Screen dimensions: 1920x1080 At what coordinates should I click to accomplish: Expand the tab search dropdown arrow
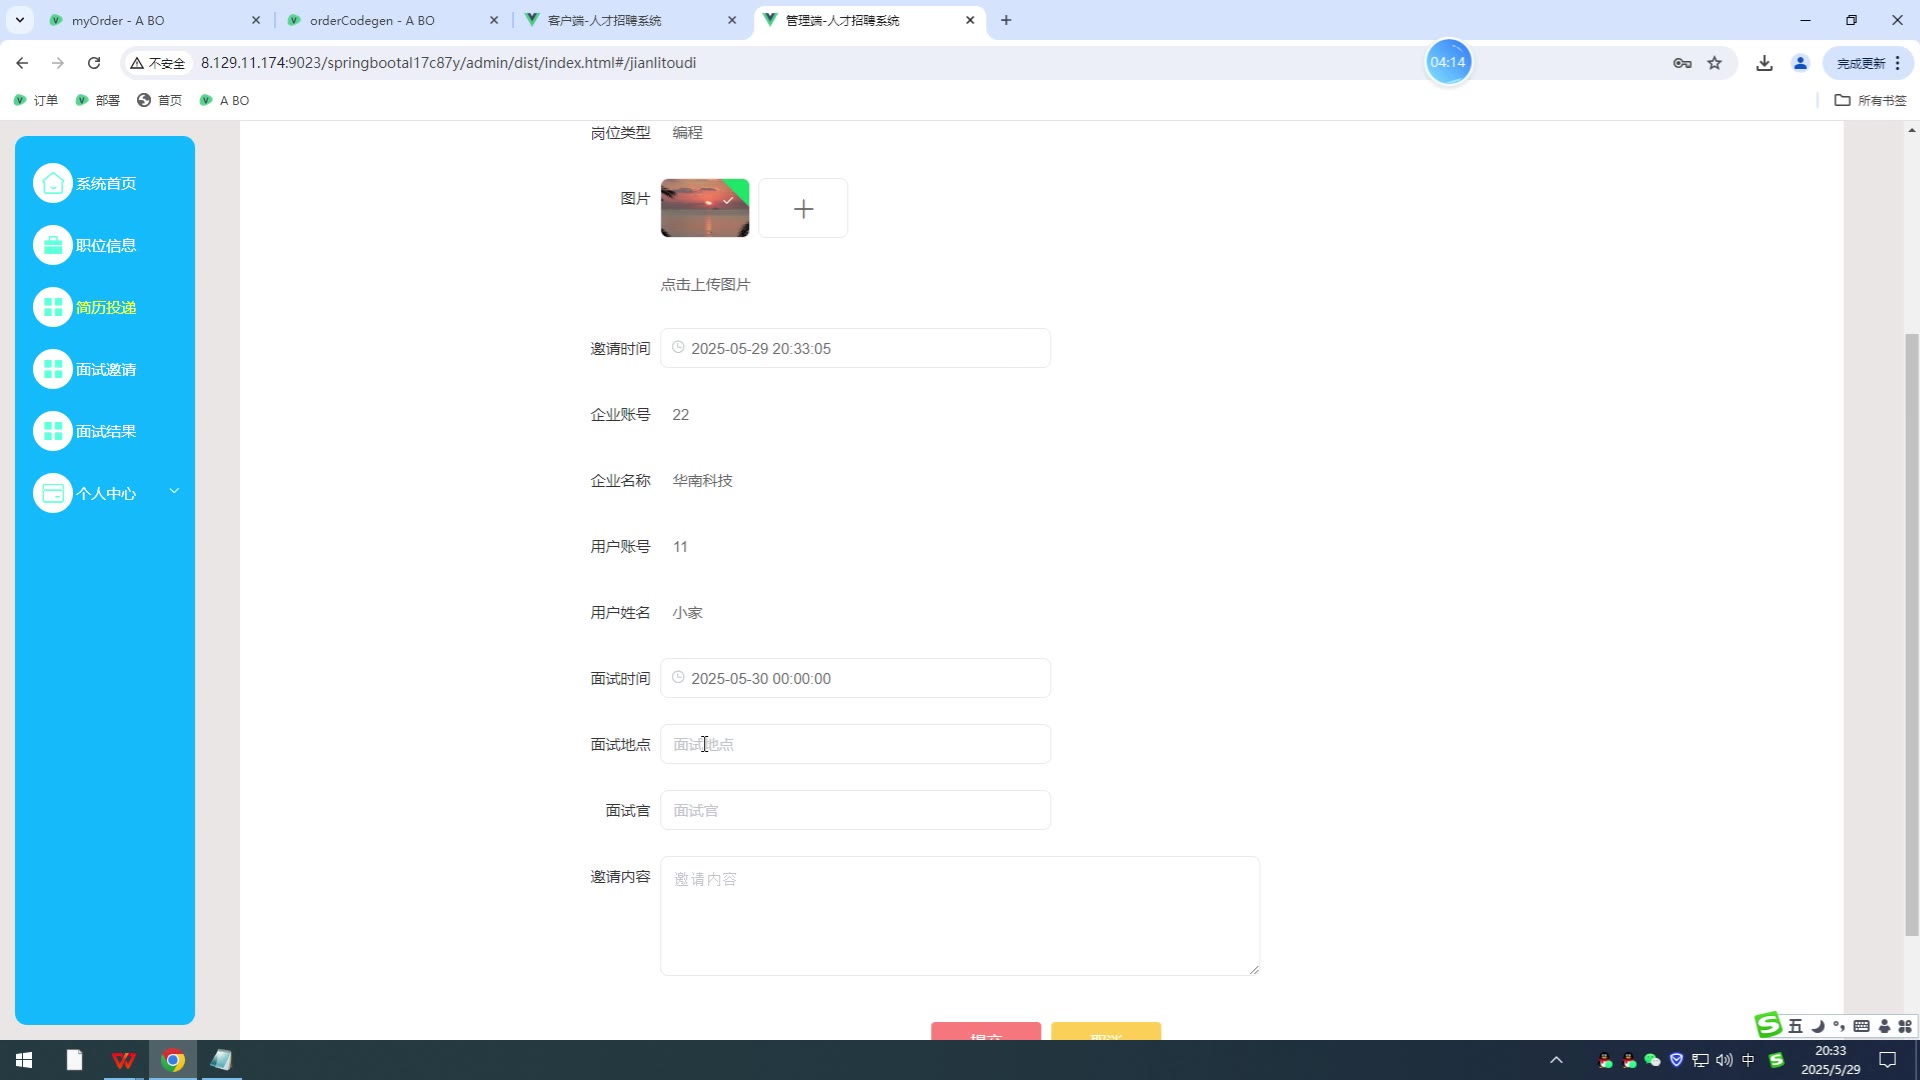coord(19,20)
